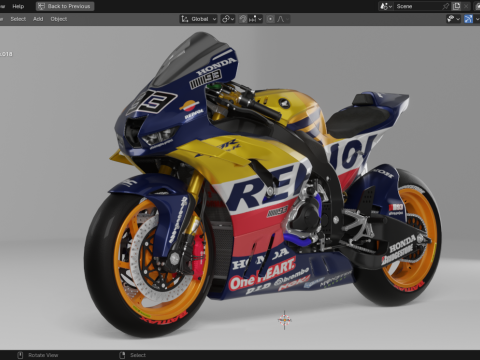
Task: Click the Back to Previous window icon
Action: pyautogui.click(x=41, y=6)
